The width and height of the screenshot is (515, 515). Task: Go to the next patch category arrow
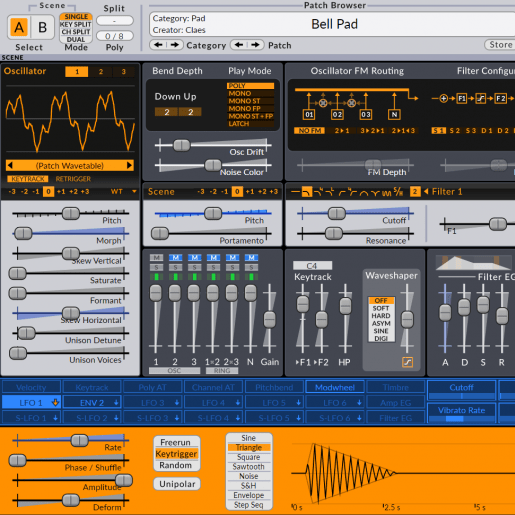[175, 45]
